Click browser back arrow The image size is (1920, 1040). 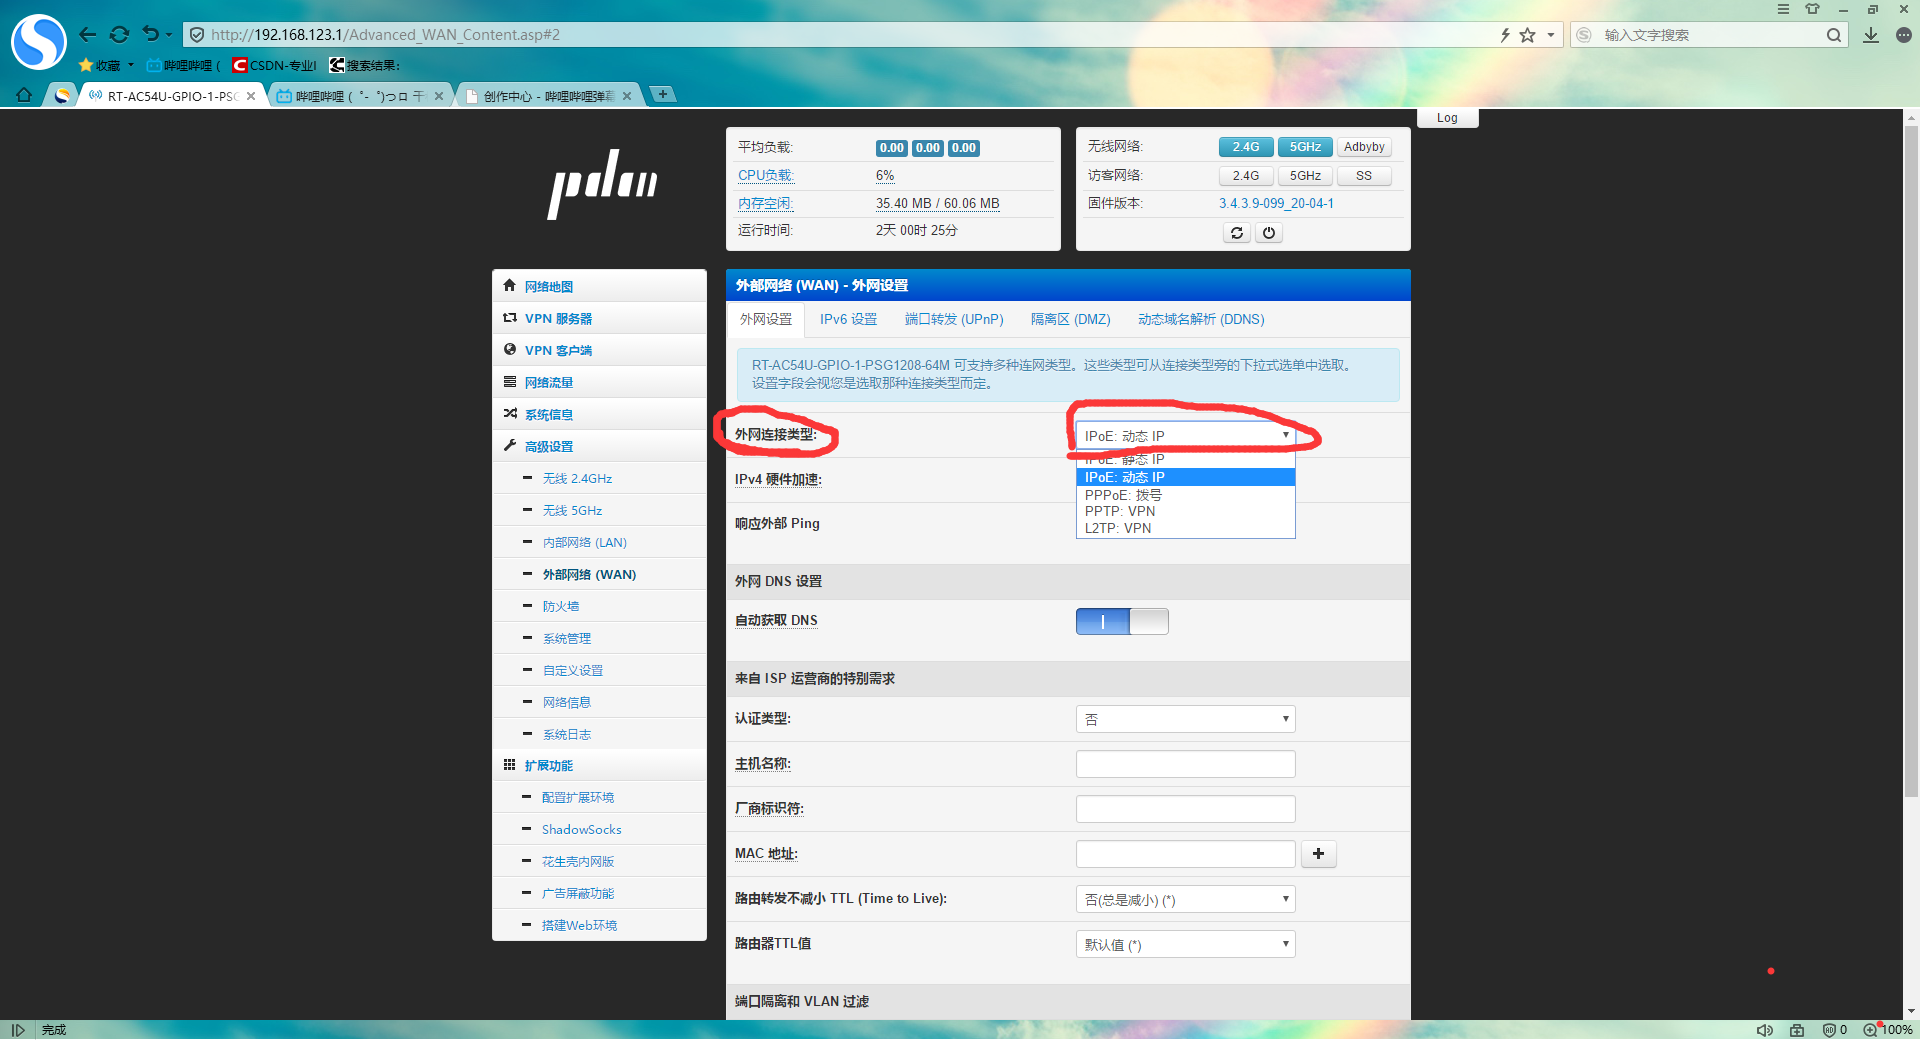point(88,35)
